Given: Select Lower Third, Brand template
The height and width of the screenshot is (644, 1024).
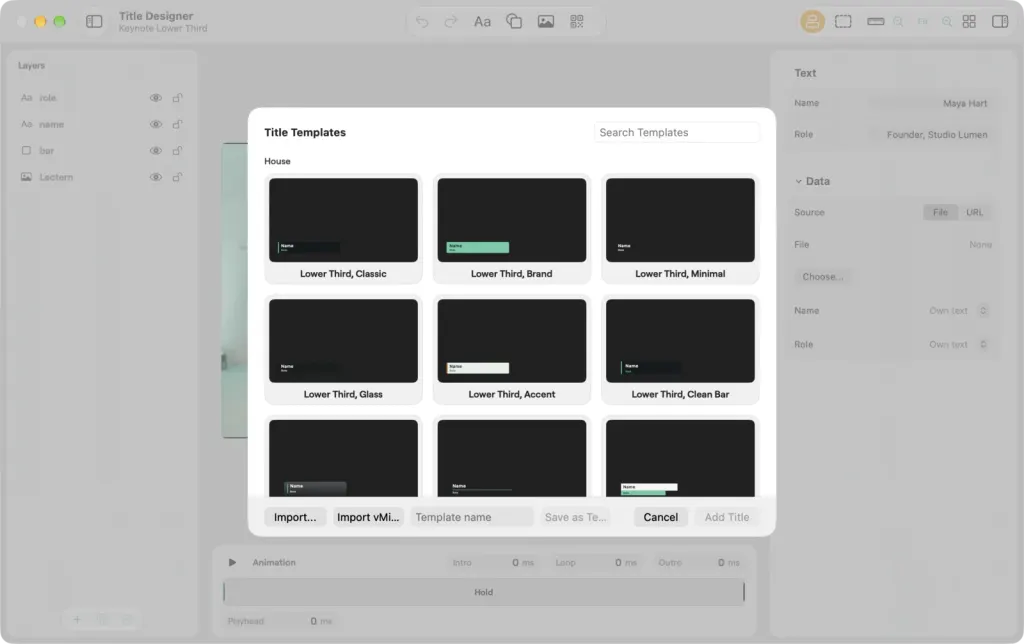Looking at the screenshot, I should tap(511, 229).
